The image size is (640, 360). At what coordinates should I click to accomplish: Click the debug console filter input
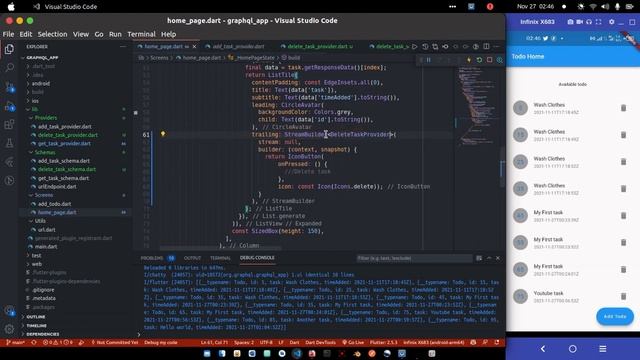(x=414, y=258)
